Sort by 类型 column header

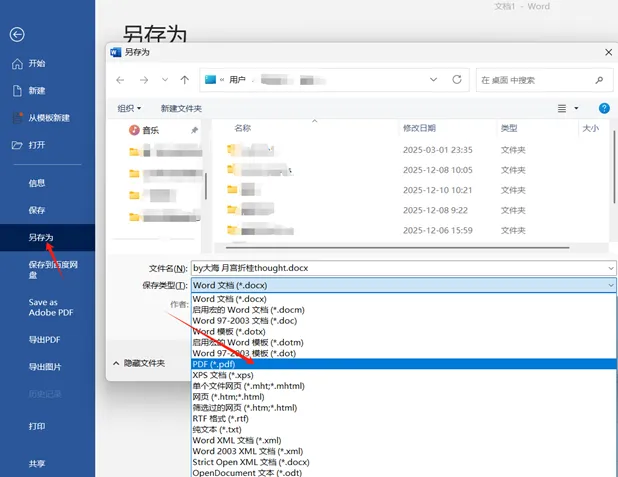(x=509, y=128)
